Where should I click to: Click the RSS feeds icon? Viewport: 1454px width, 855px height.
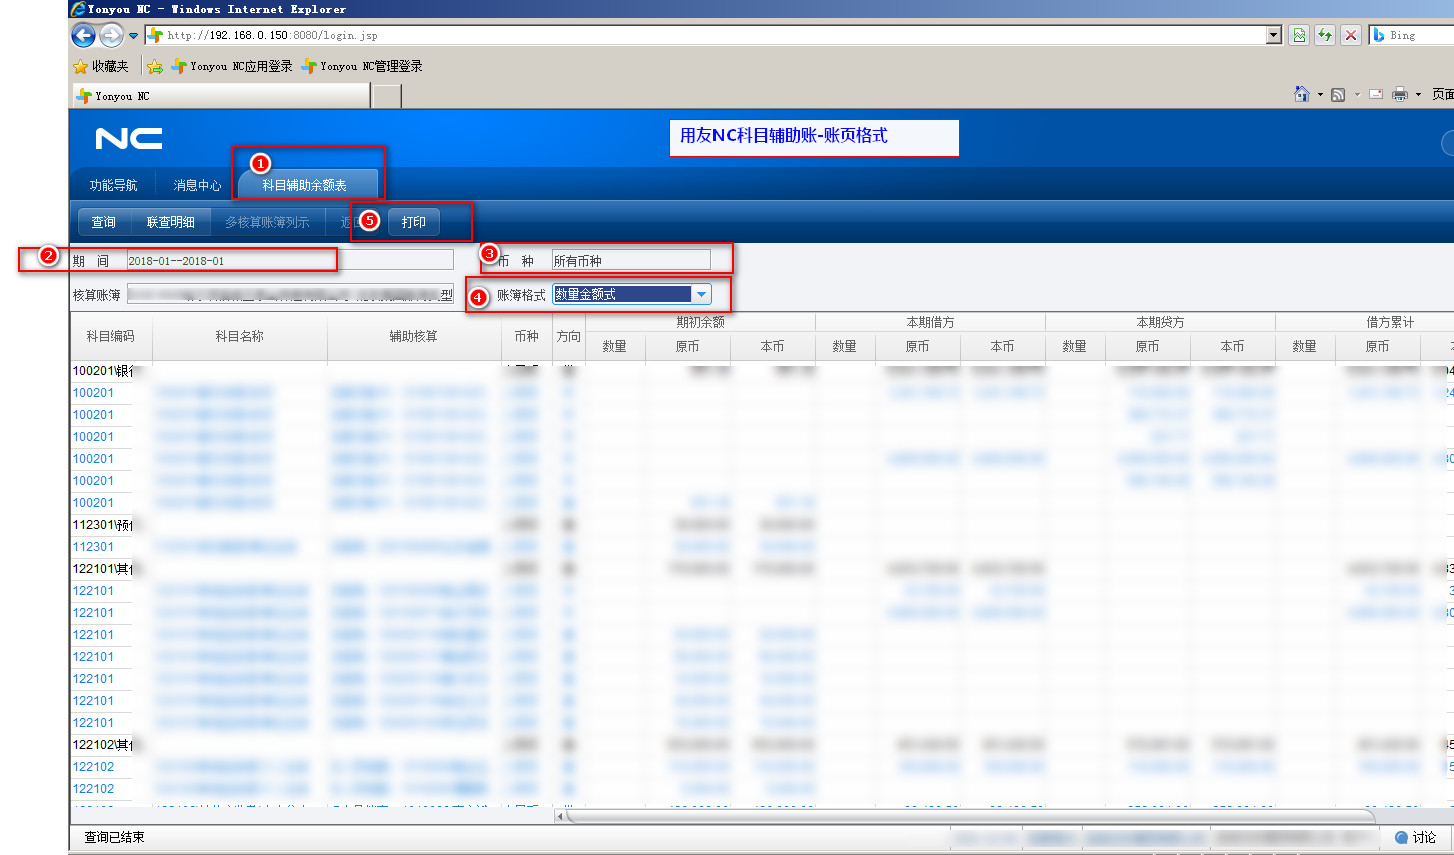(1337, 94)
